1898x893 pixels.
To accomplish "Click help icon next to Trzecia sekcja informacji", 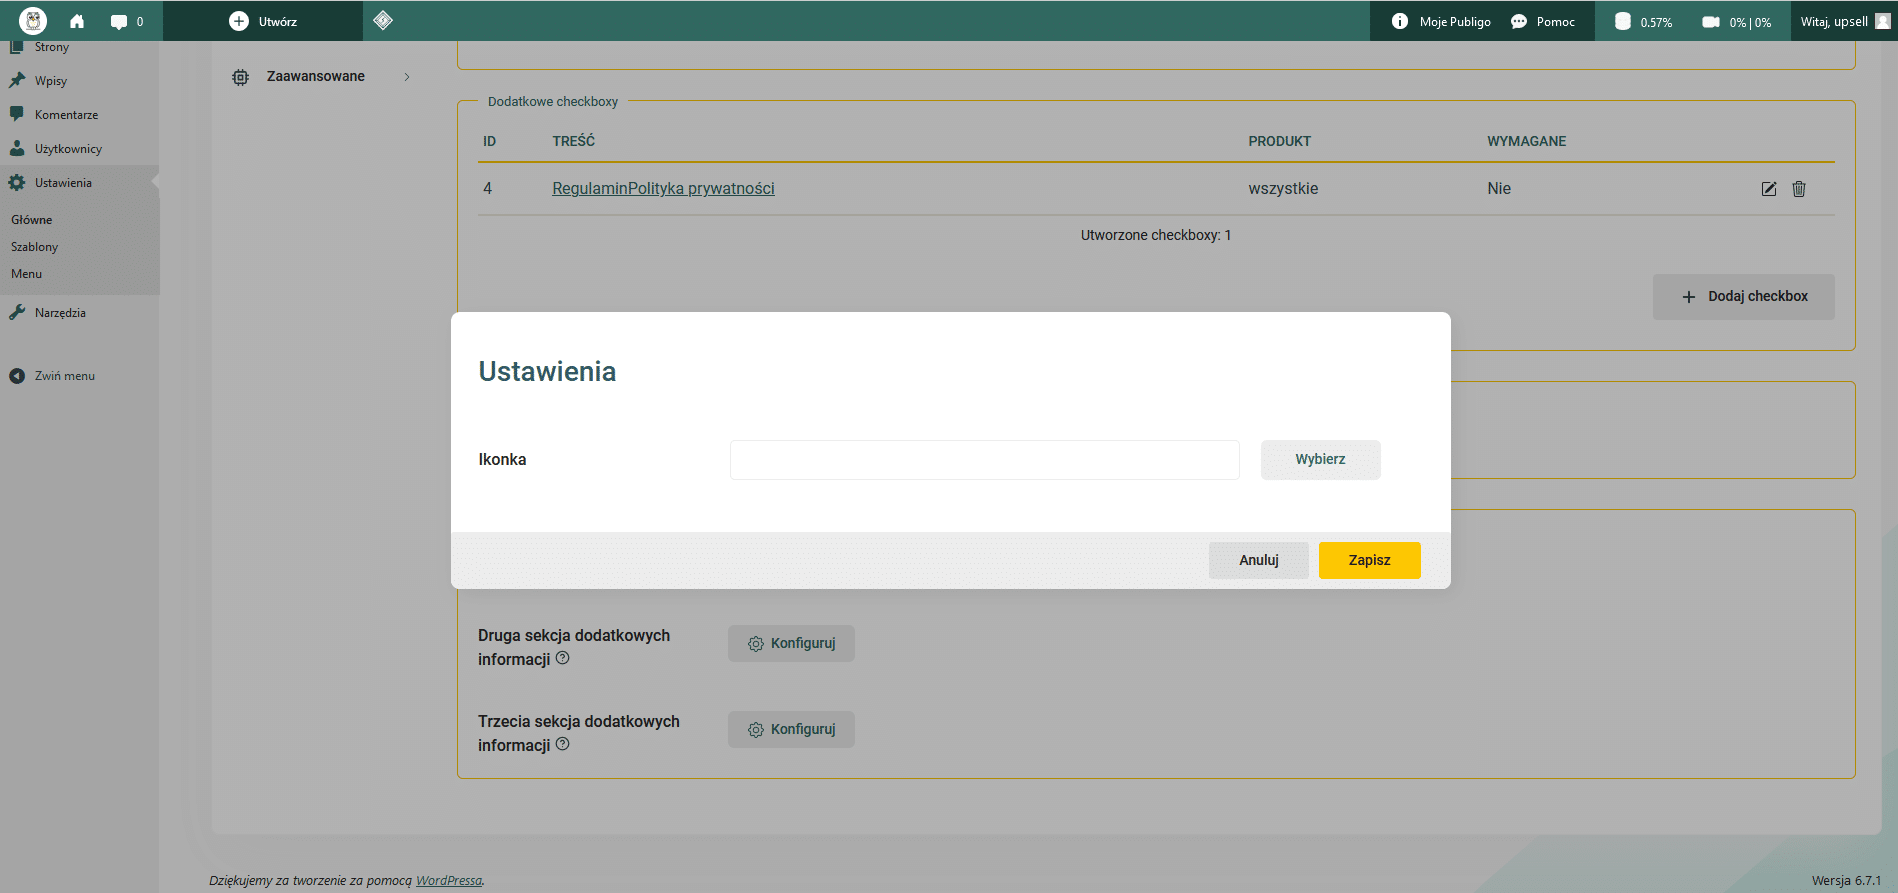I will pyautogui.click(x=563, y=744).
